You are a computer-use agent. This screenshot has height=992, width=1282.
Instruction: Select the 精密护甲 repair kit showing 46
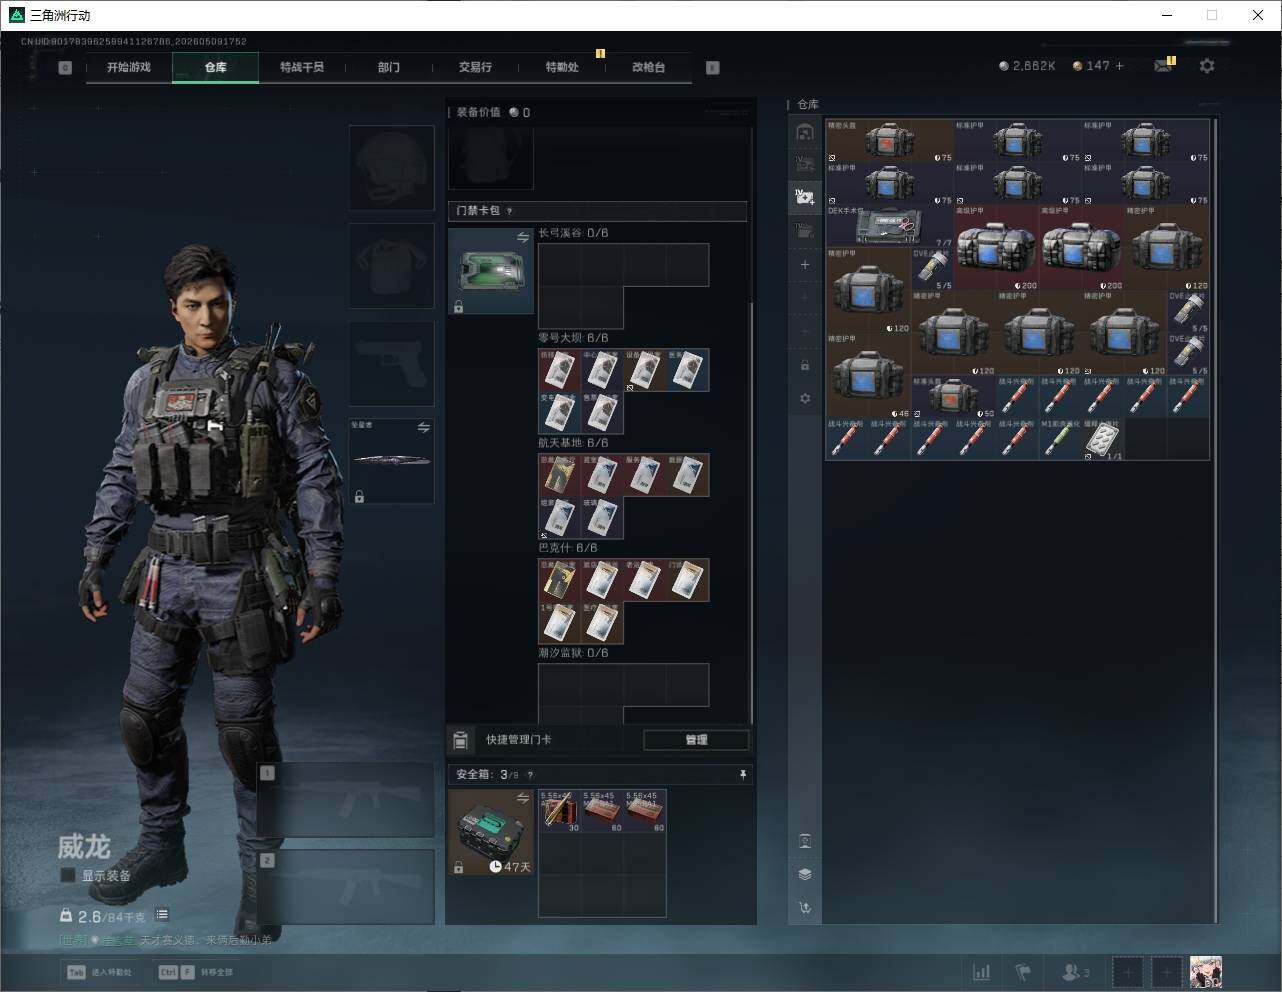click(x=869, y=376)
